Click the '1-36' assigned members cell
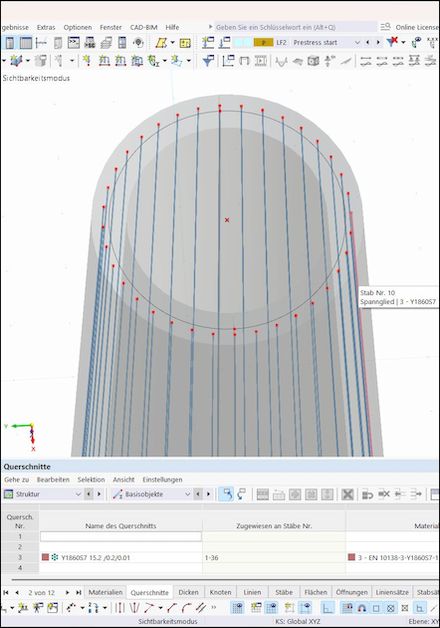The height and width of the screenshot is (628, 440). tap(274, 557)
